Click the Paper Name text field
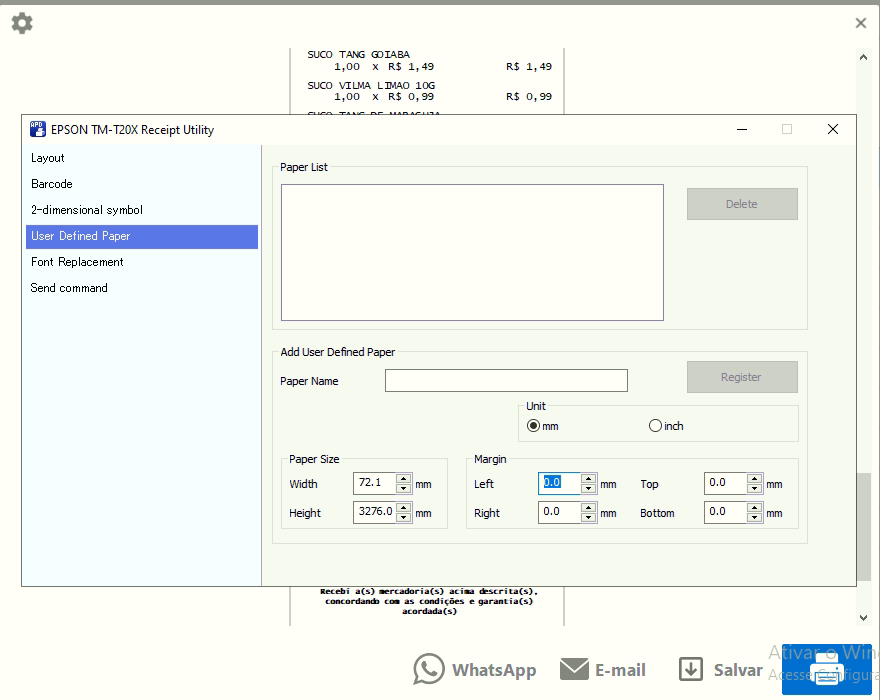 pyautogui.click(x=506, y=381)
